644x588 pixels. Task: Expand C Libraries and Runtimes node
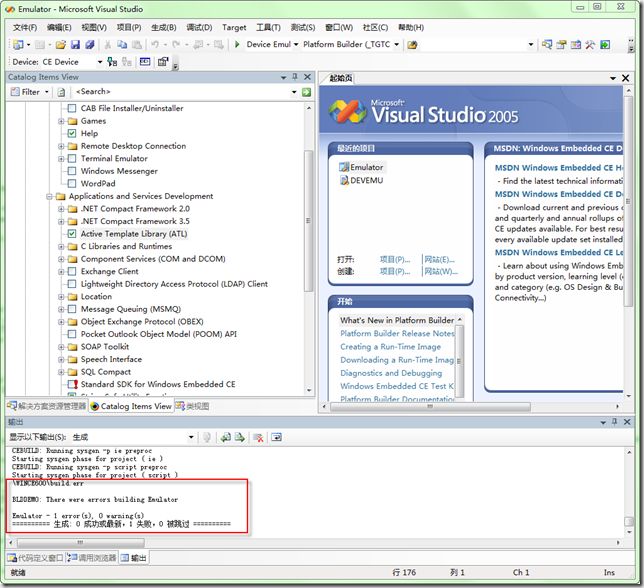pyautogui.click(x=61, y=246)
